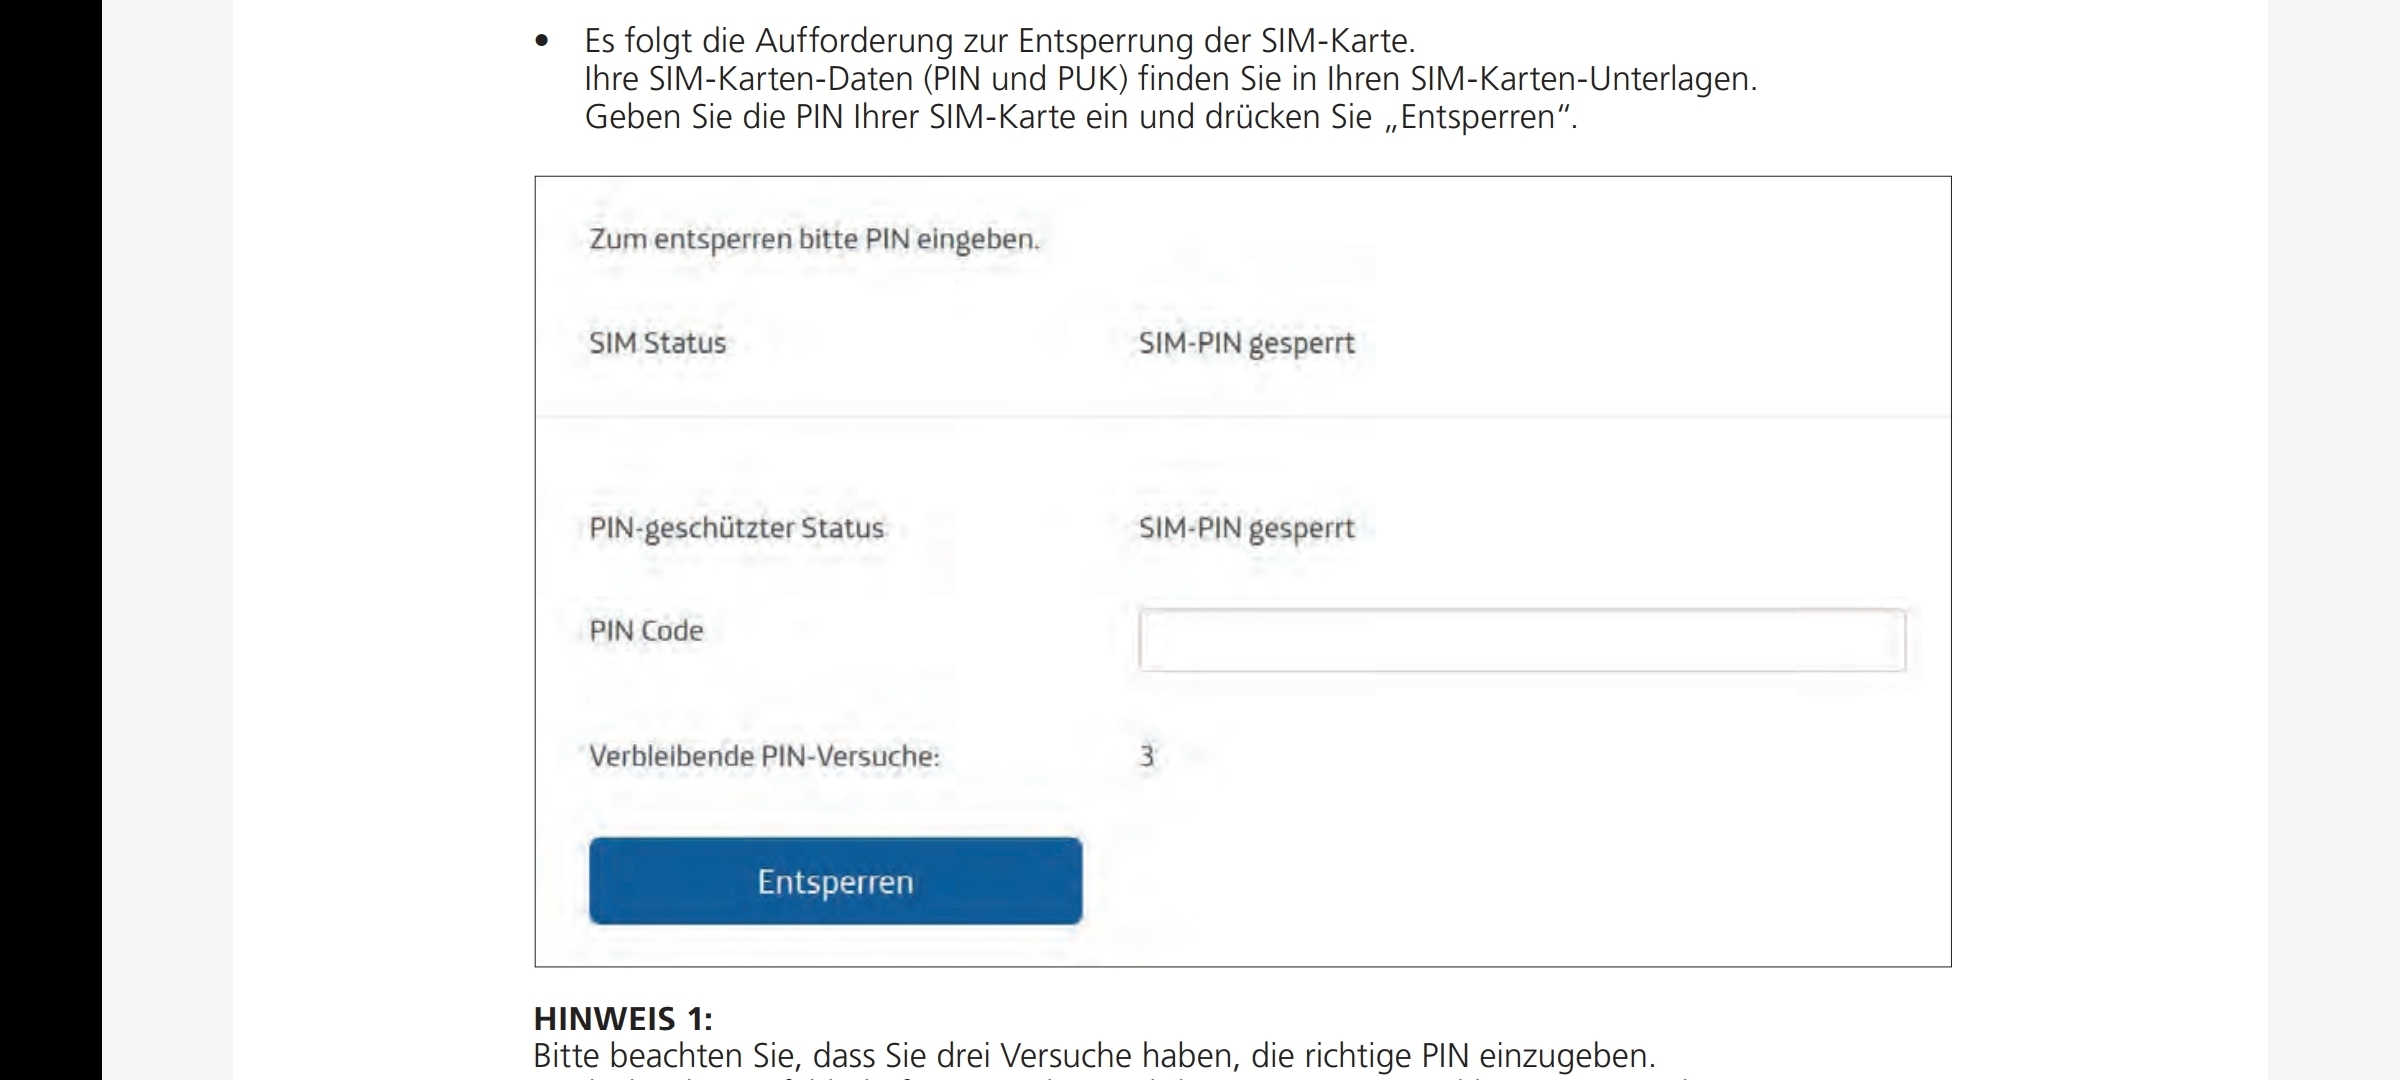Click the grey margin right of the page

point(2333,540)
